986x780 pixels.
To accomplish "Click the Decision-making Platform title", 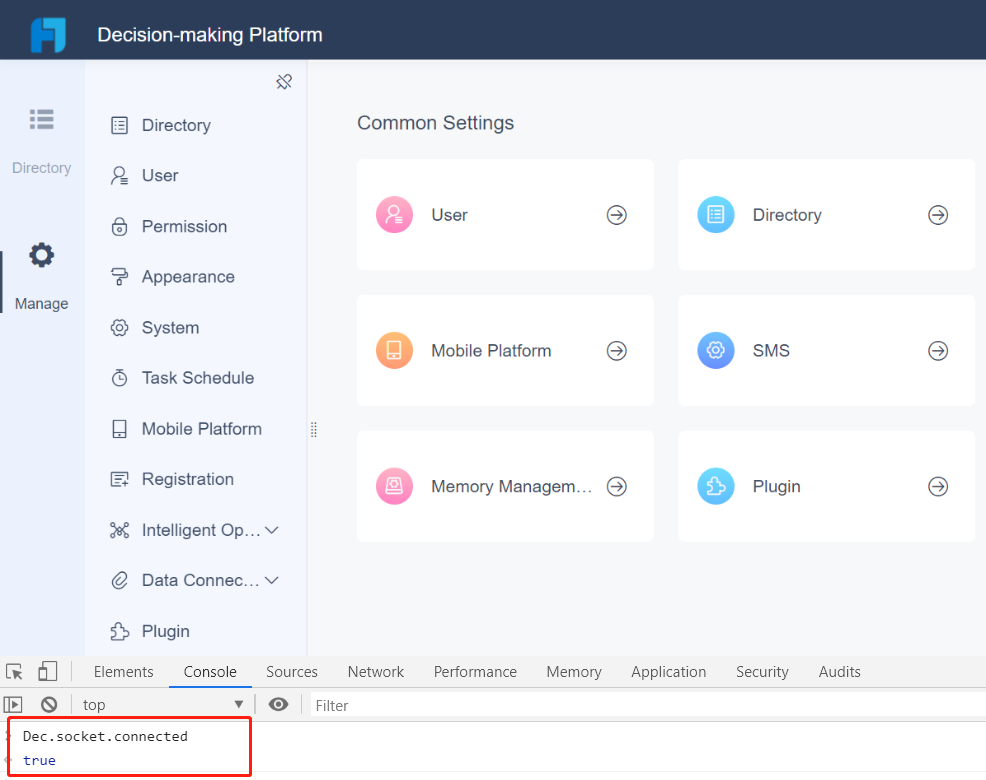I will pyautogui.click(x=209, y=35).
